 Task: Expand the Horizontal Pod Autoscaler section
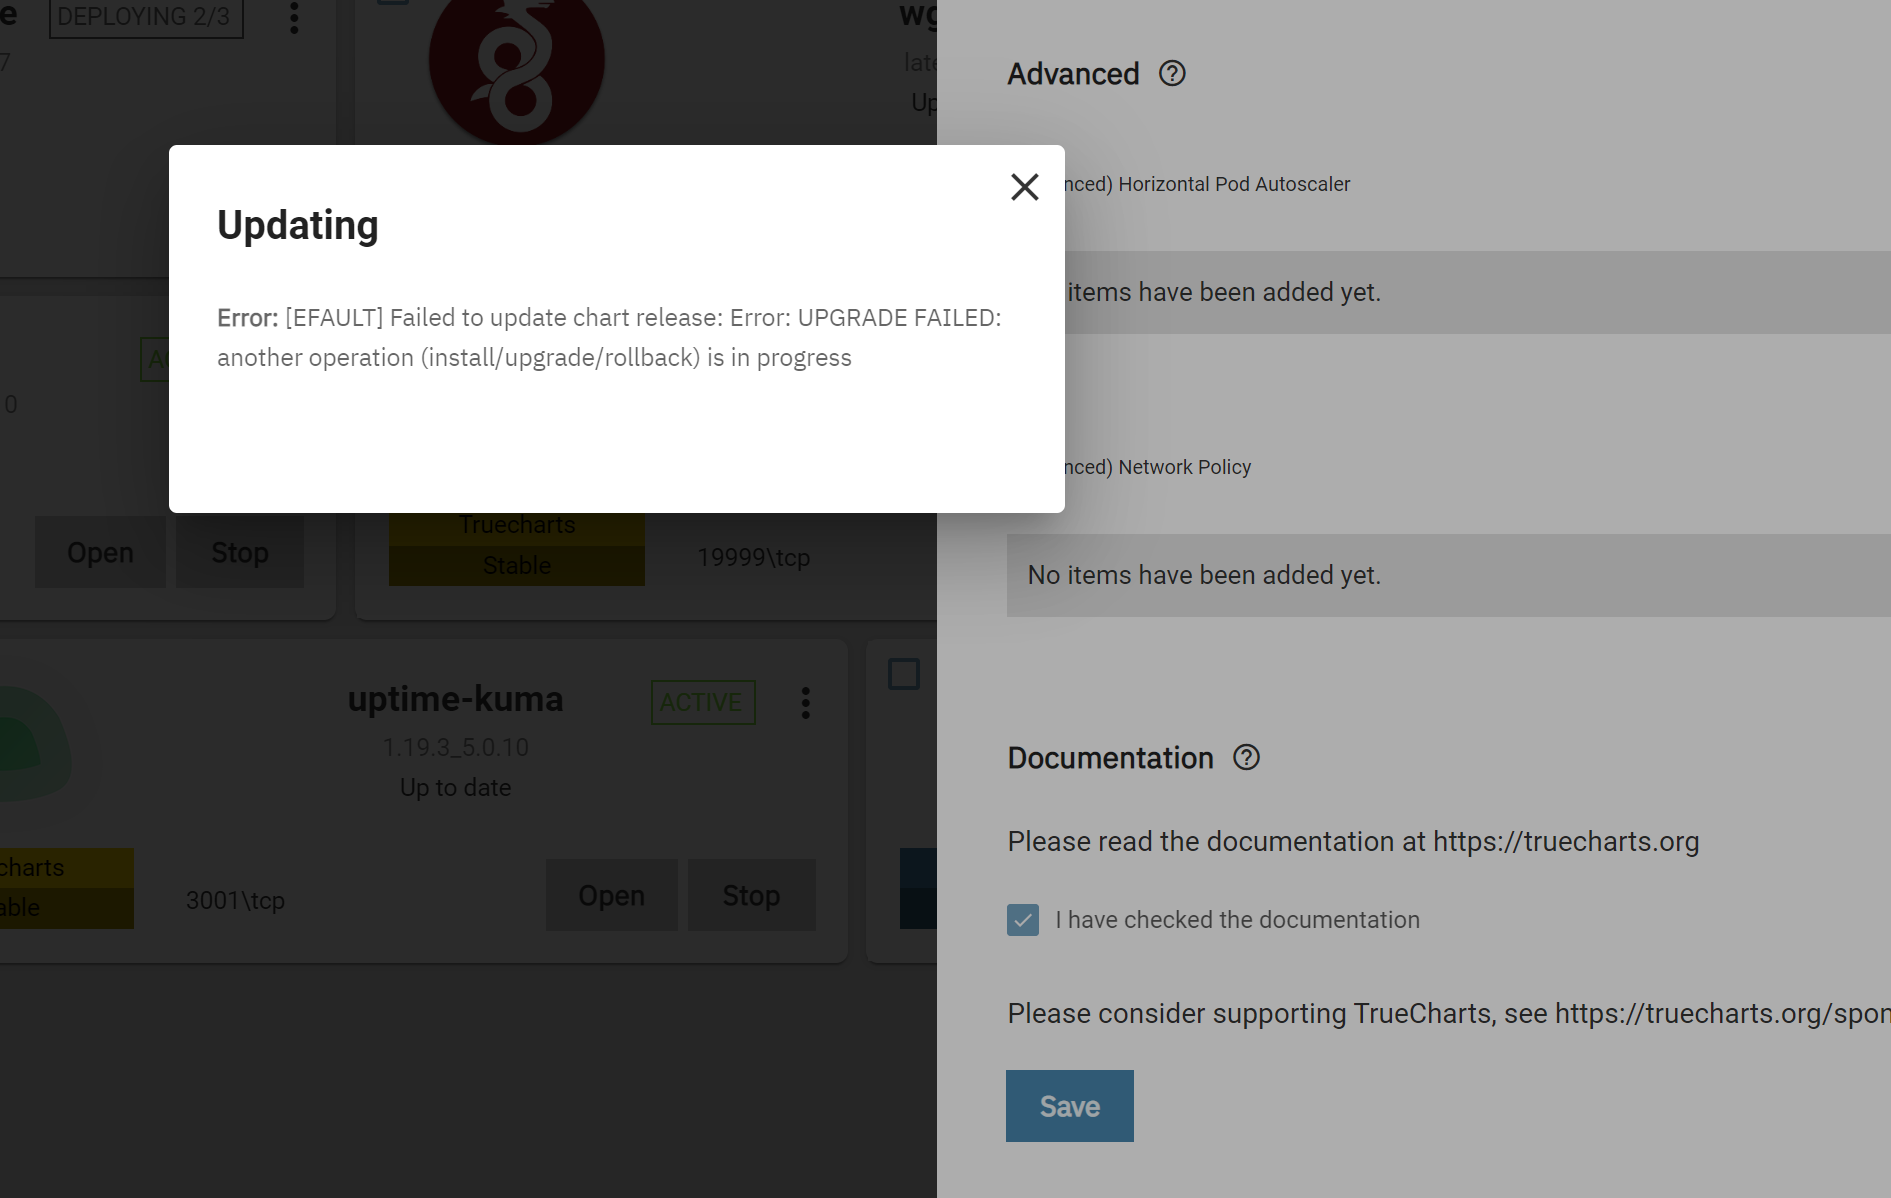coord(1207,184)
